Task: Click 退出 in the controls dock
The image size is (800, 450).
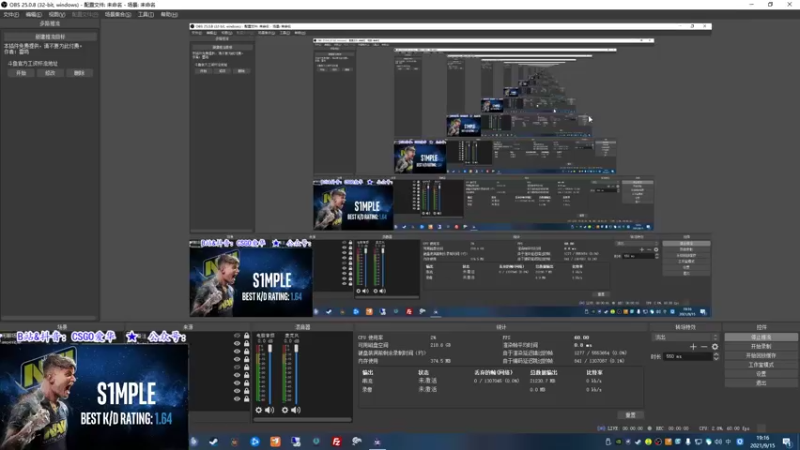Action: click(x=761, y=383)
